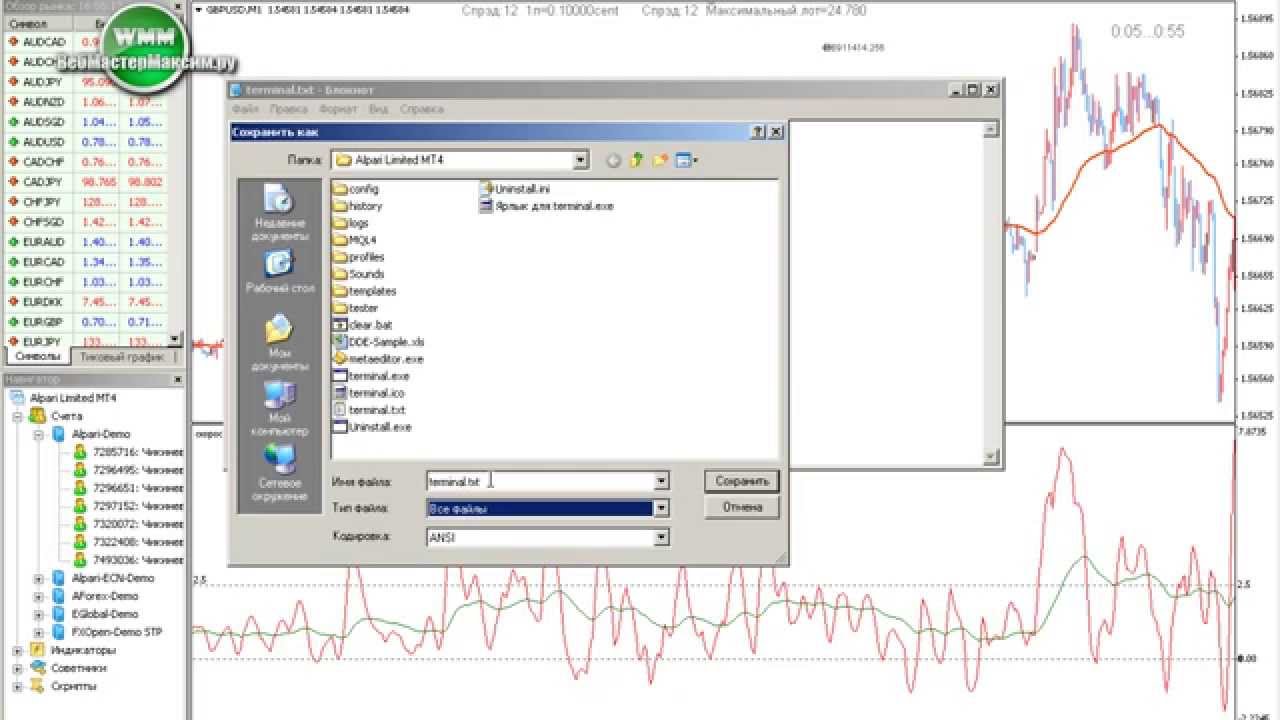Select EURGBP row in Market Watch
Screen dimensions: 1280x720
coord(88,322)
